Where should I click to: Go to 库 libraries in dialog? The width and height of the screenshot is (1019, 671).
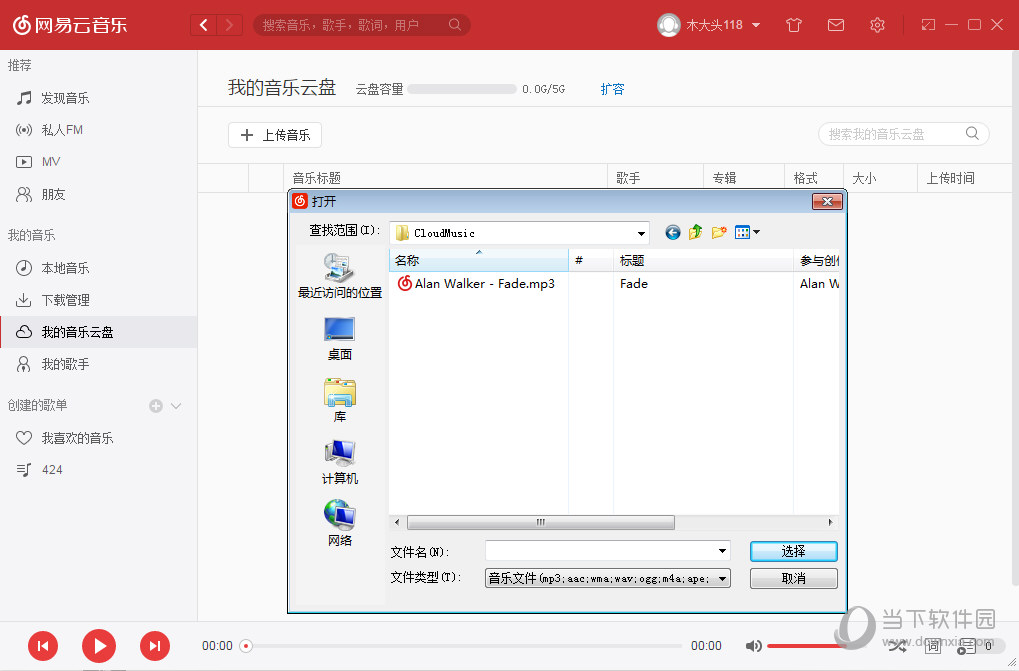pyautogui.click(x=339, y=401)
